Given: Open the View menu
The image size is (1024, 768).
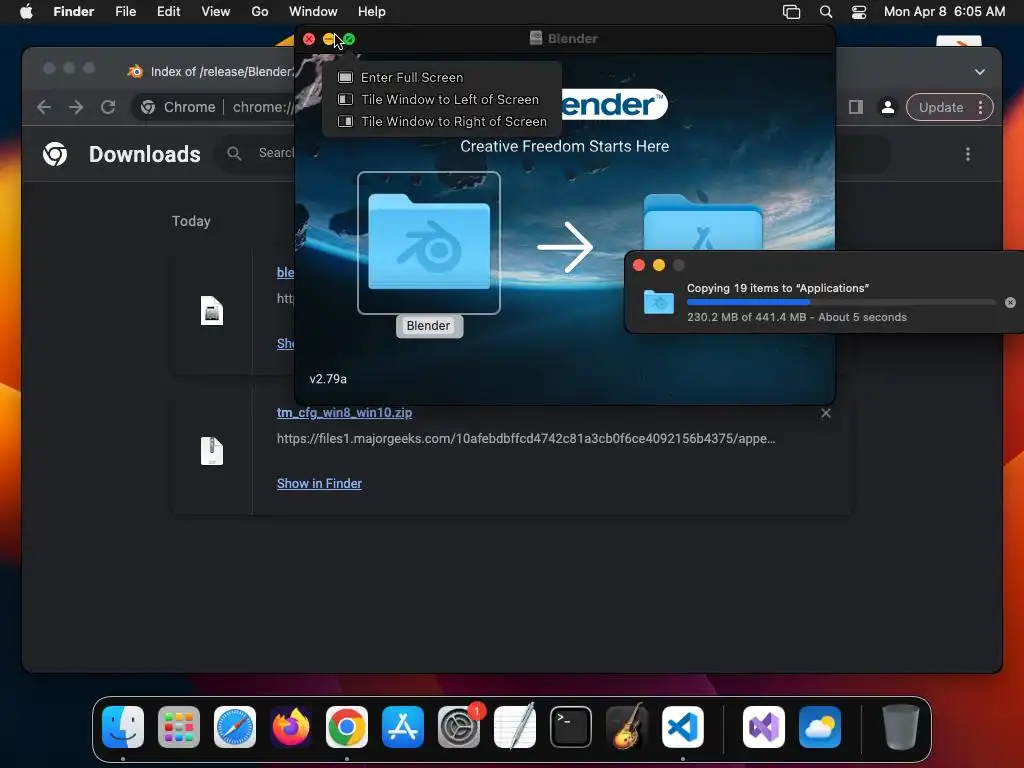Looking at the screenshot, I should click(x=216, y=12).
